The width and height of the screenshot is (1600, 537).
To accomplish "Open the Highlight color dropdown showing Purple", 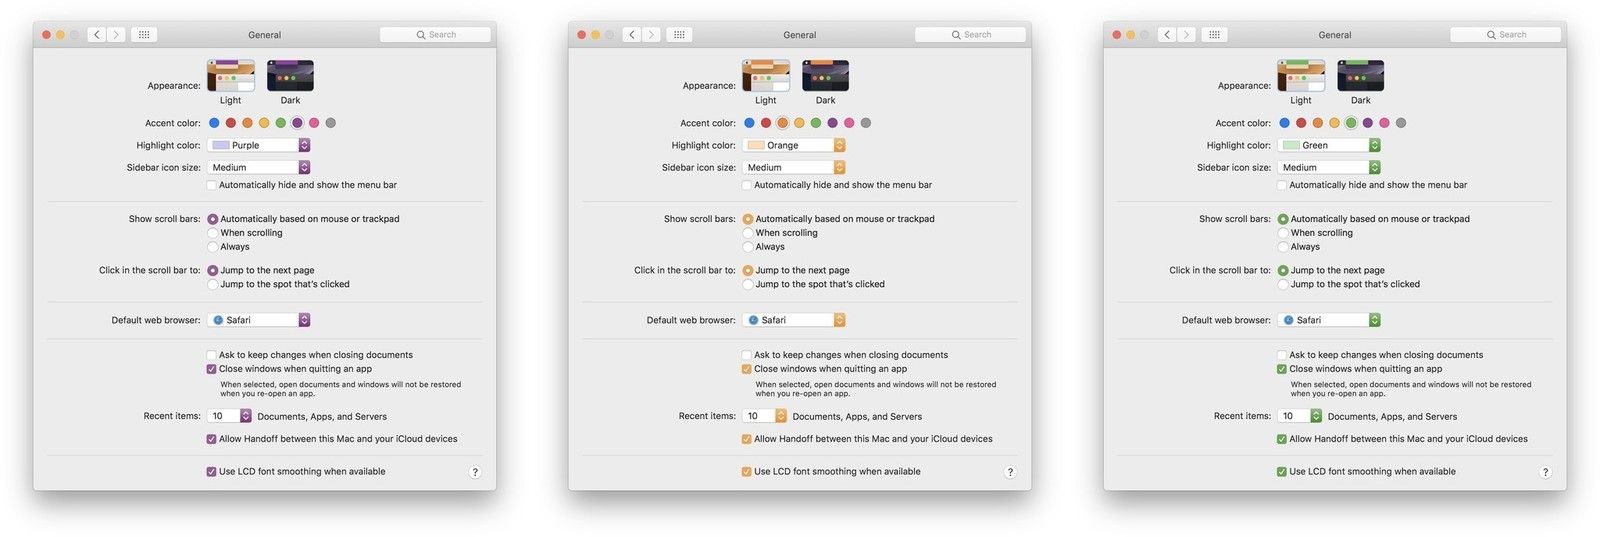I will (x=259, y=145).
